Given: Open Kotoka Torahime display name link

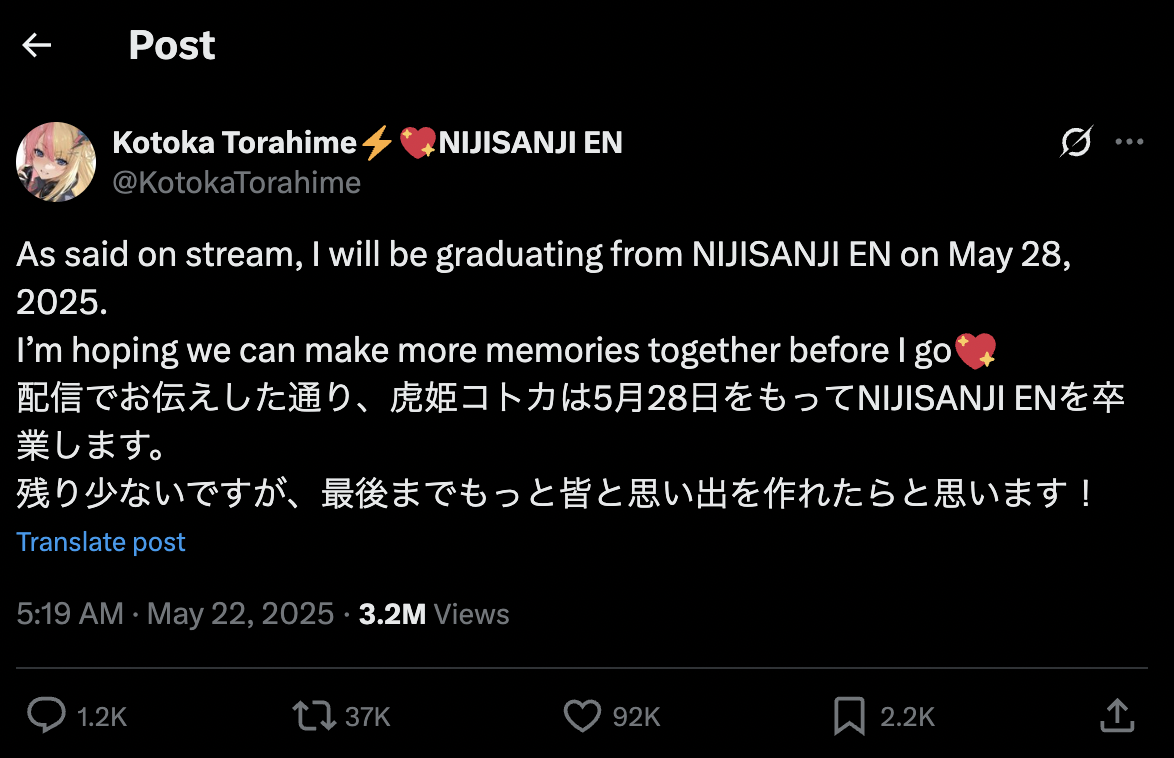Looking at the screenshot, I should click(235, 143).
